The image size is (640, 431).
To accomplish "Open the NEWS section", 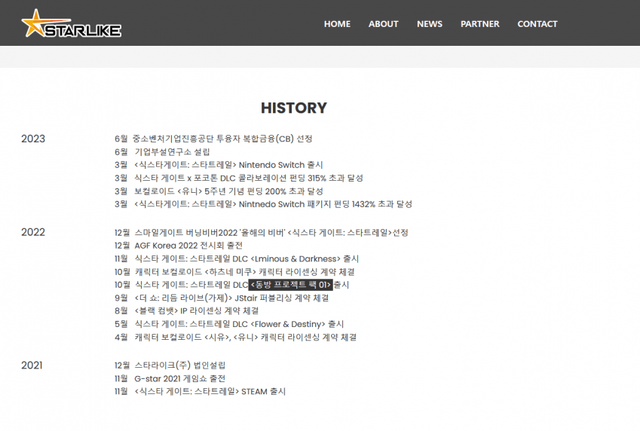I will tap(429, 24).
